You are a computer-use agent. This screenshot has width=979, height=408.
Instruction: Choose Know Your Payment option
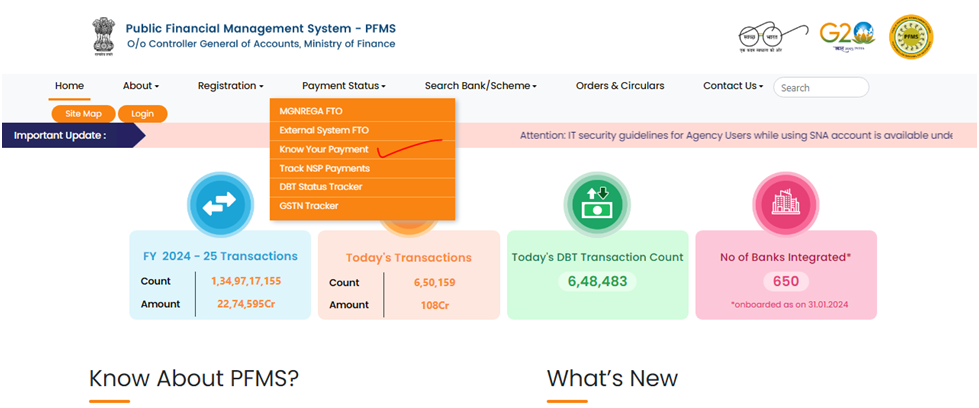pos(362,150)
